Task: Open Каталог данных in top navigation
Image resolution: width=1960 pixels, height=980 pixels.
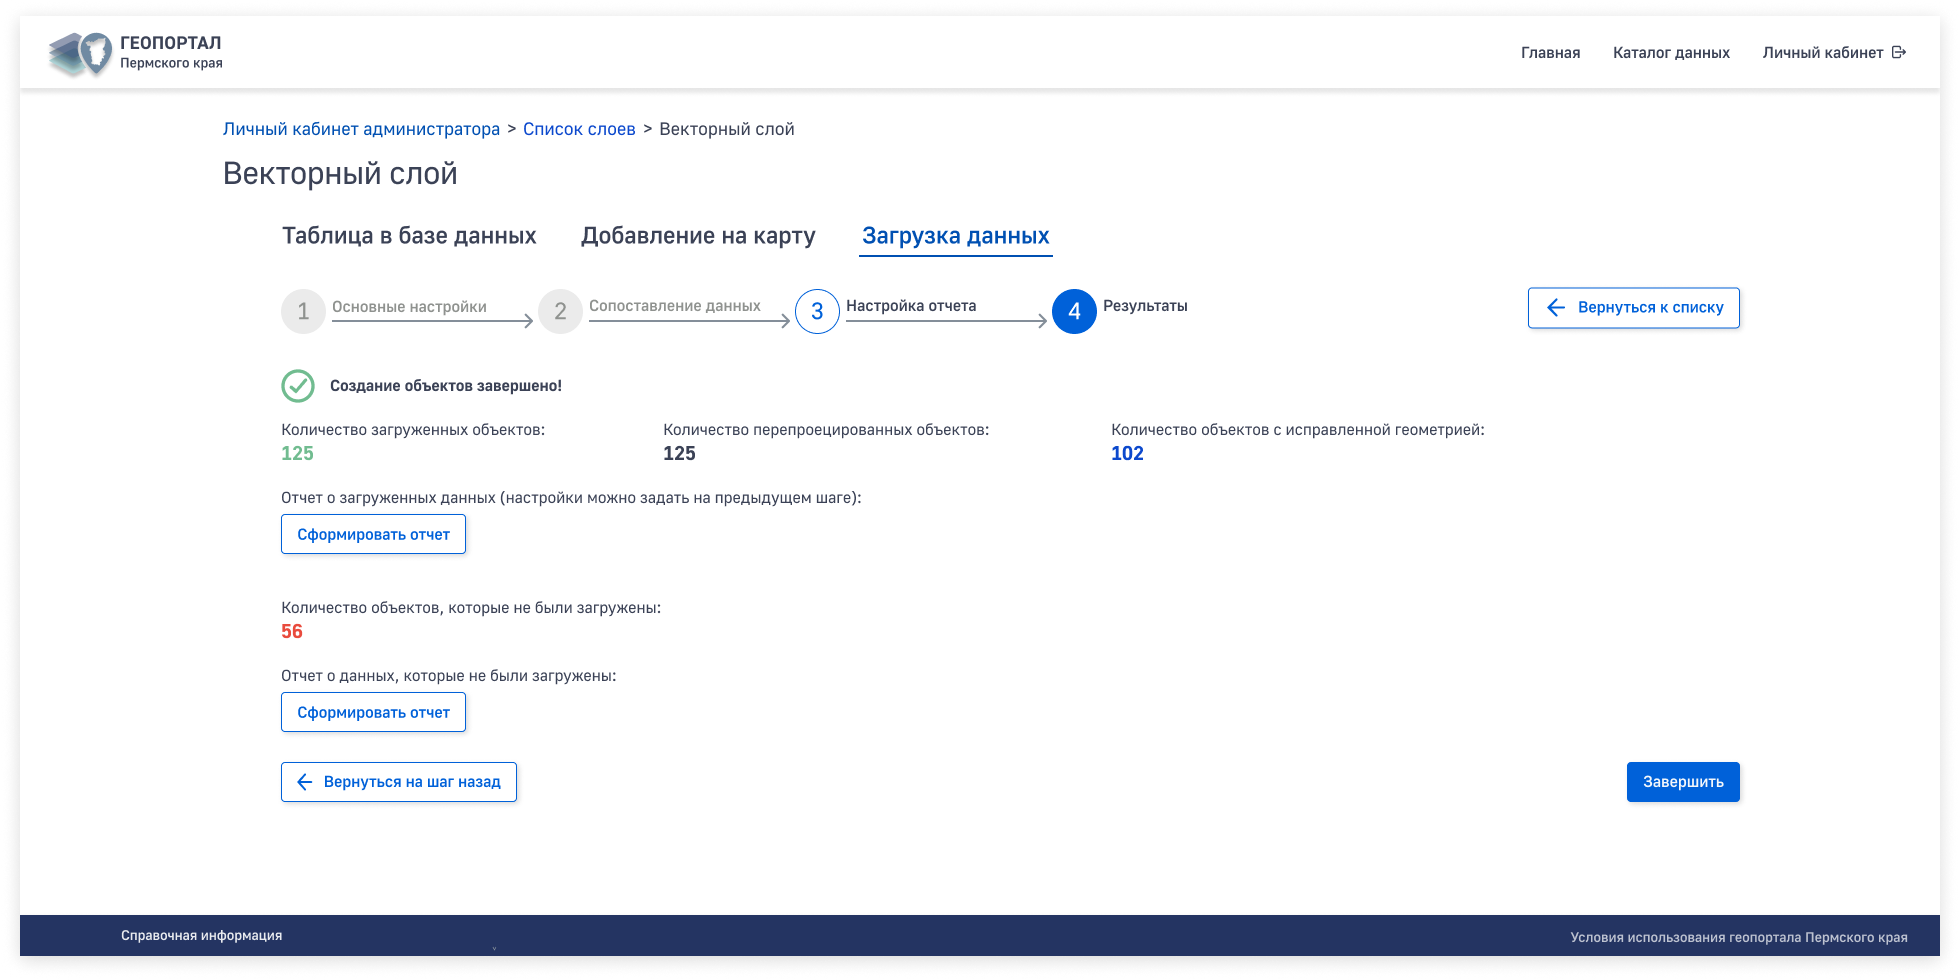Action: tap(1671, 53)
